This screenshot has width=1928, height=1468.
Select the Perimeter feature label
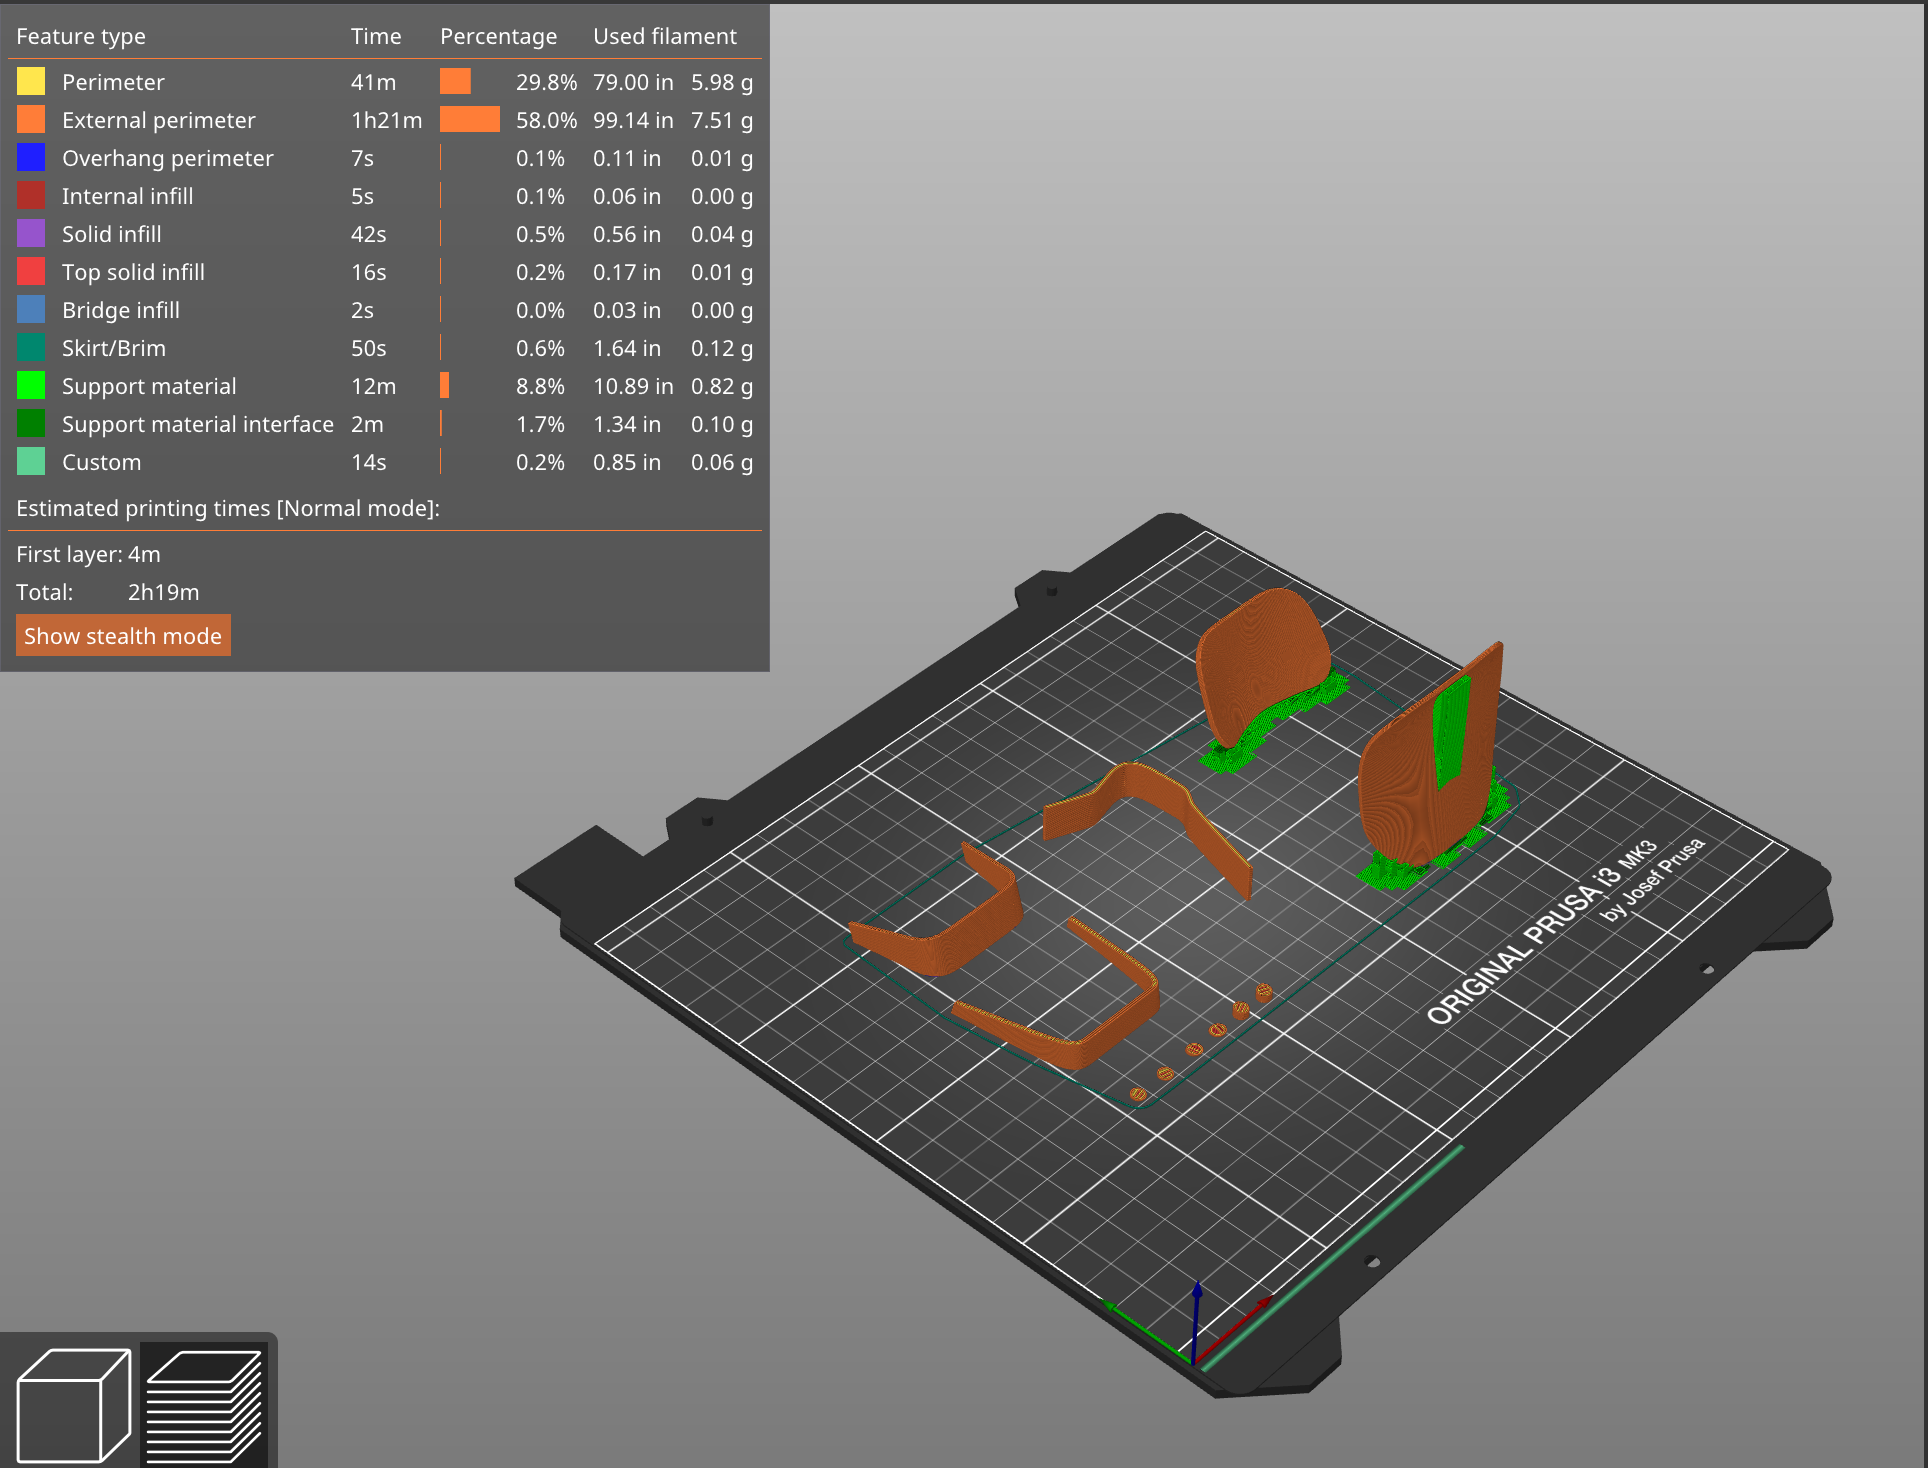tap(113, 82)
